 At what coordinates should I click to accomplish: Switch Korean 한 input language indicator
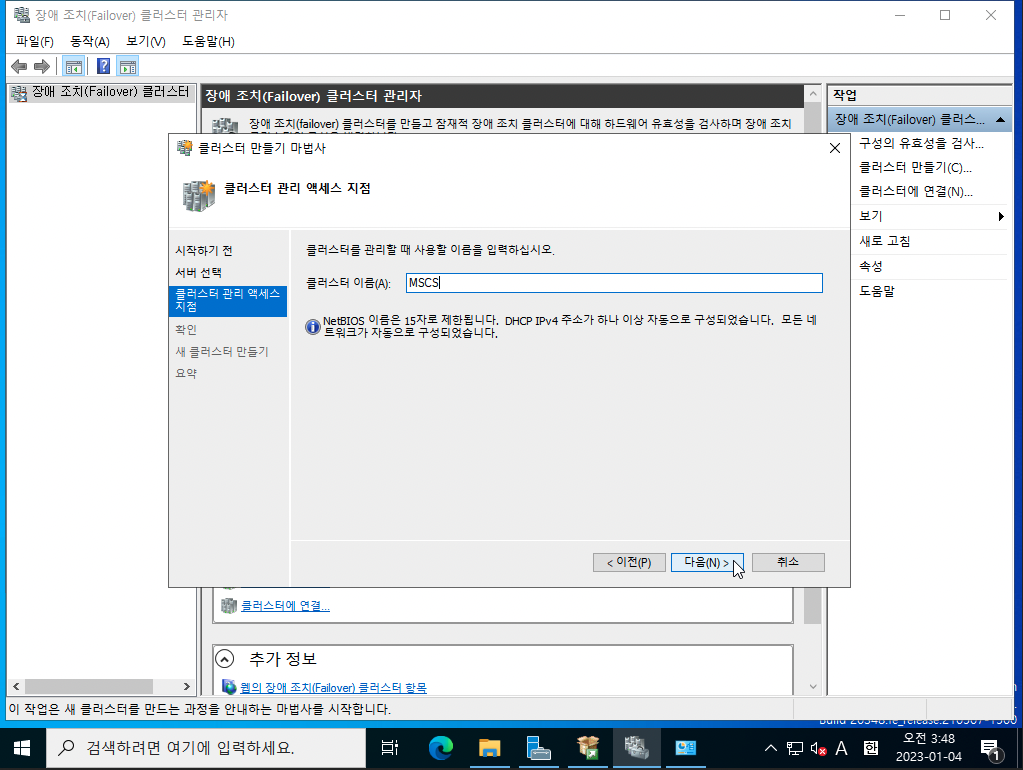tap(870, 748)
